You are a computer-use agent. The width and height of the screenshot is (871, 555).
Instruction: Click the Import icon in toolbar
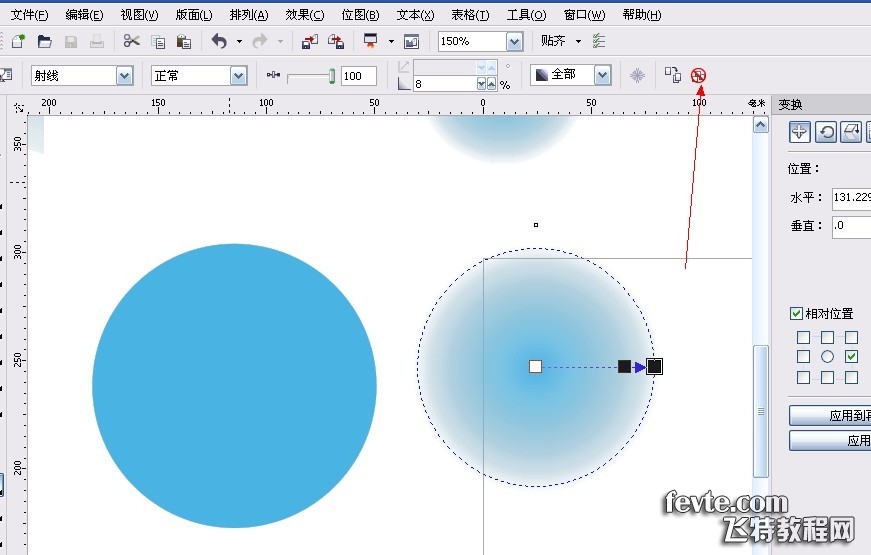pyautogui.click(x=310, y=41)
